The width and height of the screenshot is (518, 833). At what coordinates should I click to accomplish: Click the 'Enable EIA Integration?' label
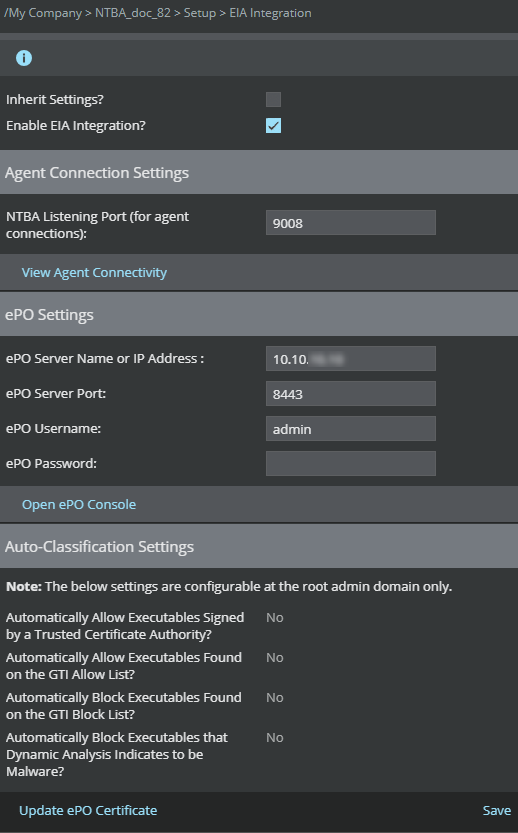click(75, 126)
